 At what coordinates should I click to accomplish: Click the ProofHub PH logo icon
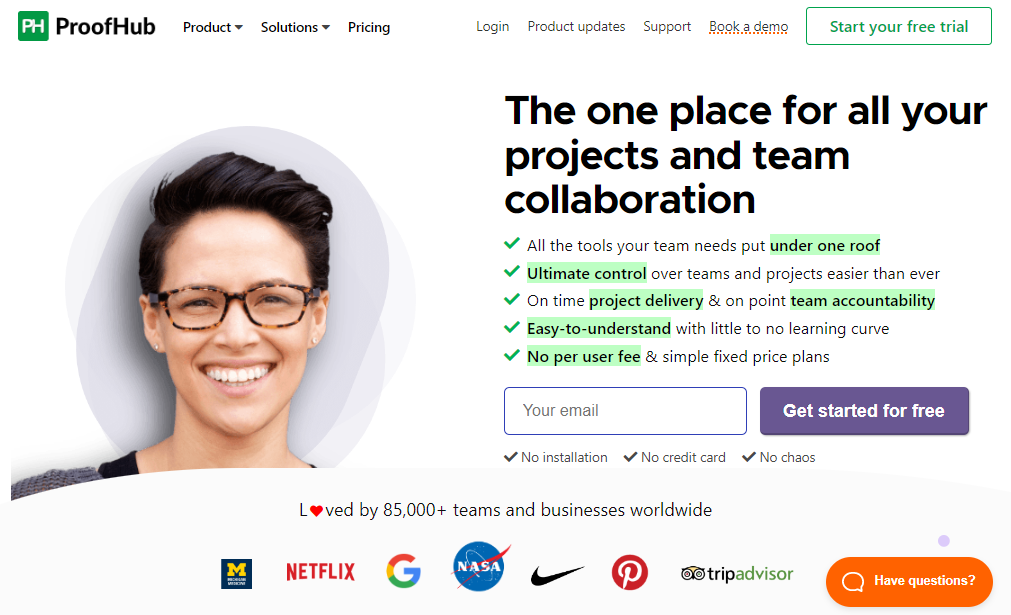pyautogui.click(x=33, y=26)
